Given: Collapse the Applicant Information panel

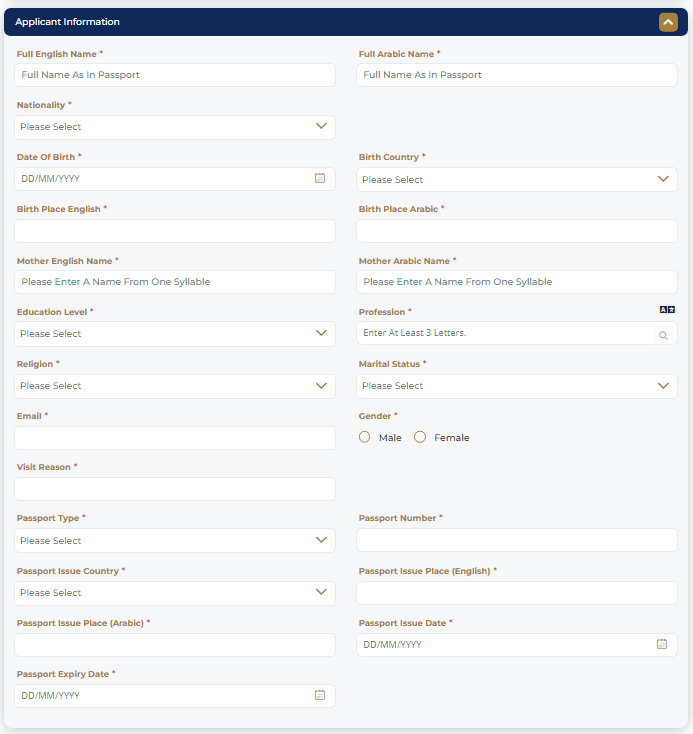Looking at the screenshot, I should (668, 22).
